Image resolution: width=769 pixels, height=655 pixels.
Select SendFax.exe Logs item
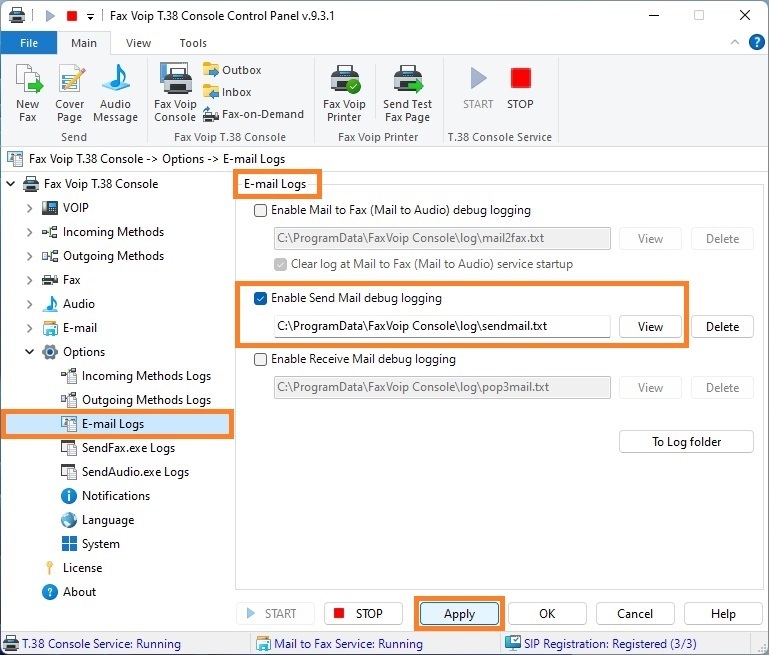pyautogui.click(x=118, y=448)
